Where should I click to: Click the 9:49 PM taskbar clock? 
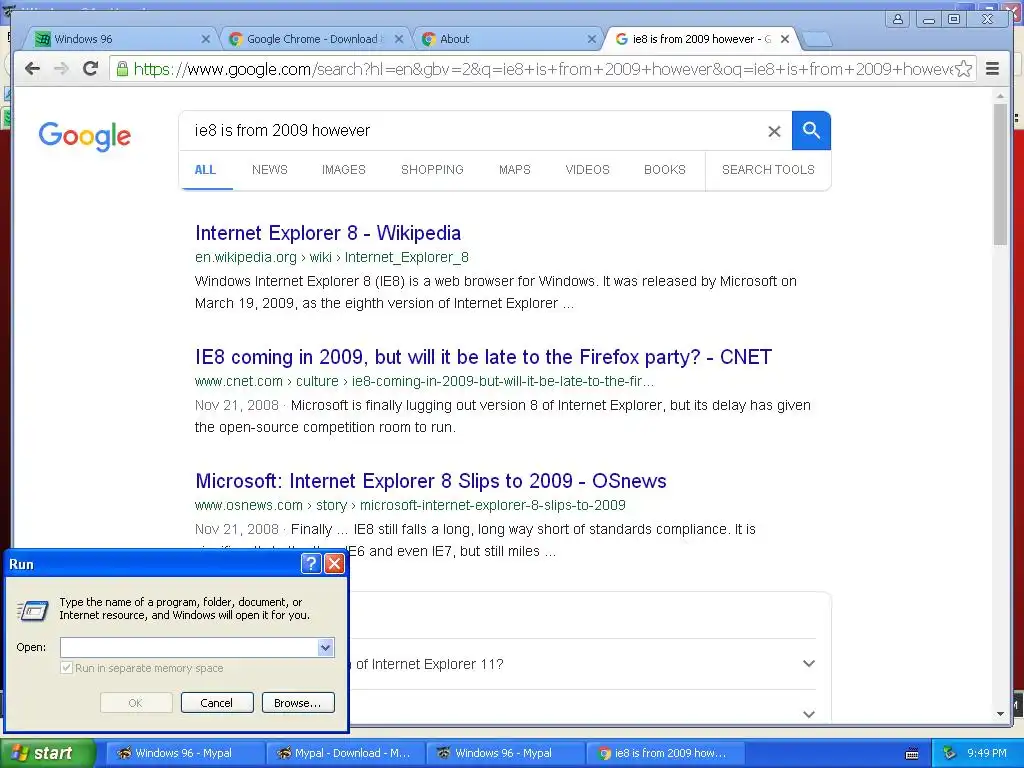coord(987,754)
